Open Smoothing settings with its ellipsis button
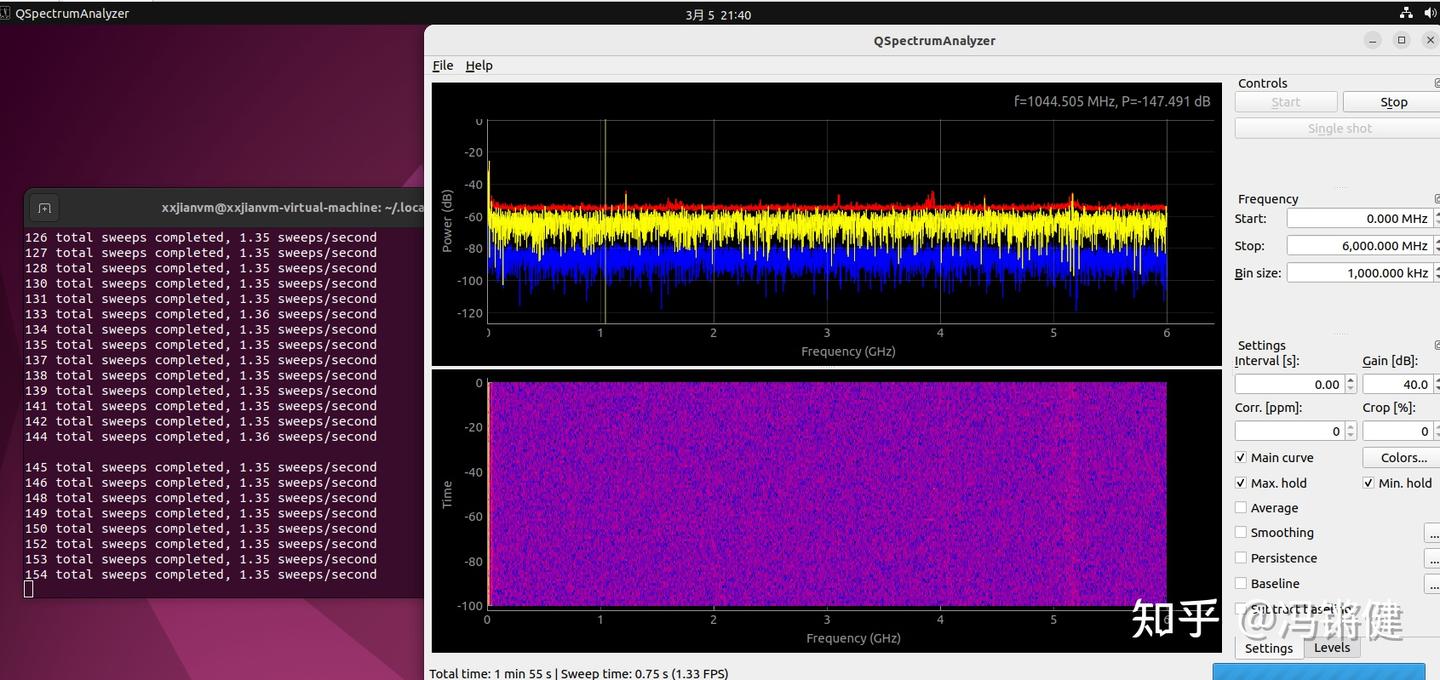 (x=1432, y=533)
